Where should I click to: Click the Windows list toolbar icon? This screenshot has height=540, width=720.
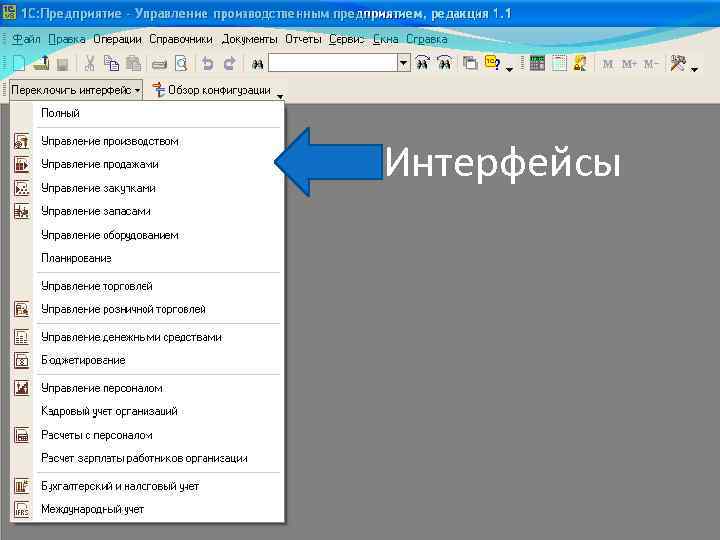[x=470, y=63]
